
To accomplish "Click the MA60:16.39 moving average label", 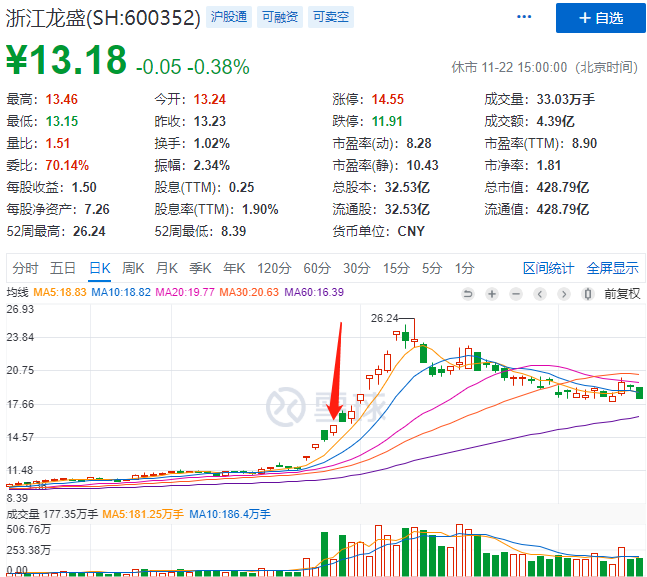I will point(314,292).
